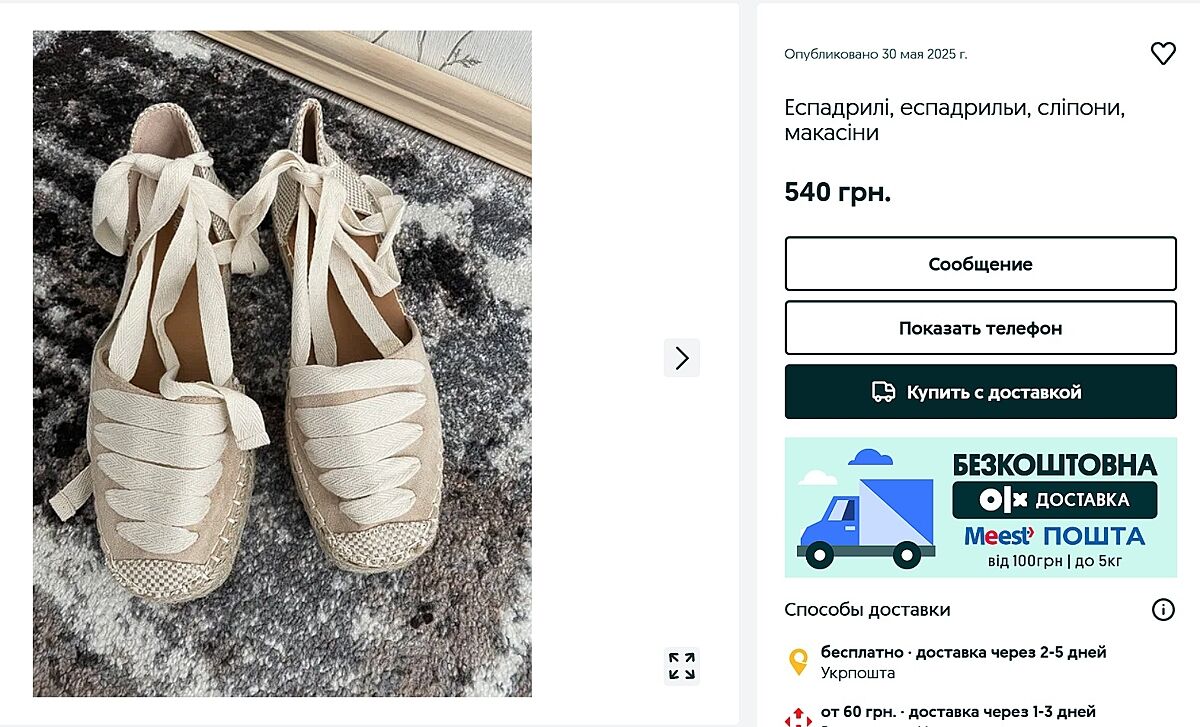
Task: Click the 540 грн. price
Action: click(837, 192)
